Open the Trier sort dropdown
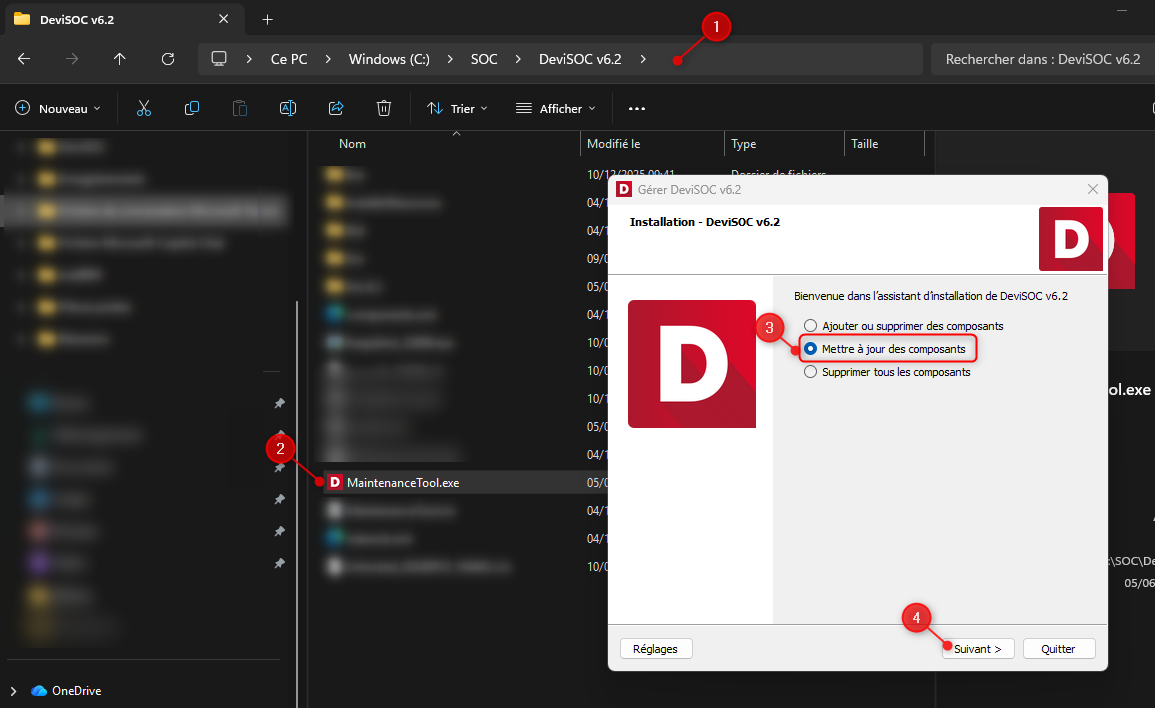This screenshot has width=1155, height=708. 457,108
